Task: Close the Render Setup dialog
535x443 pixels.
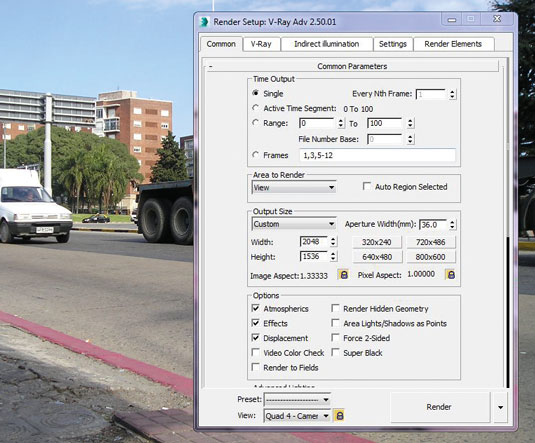Action: coord(497,19)
